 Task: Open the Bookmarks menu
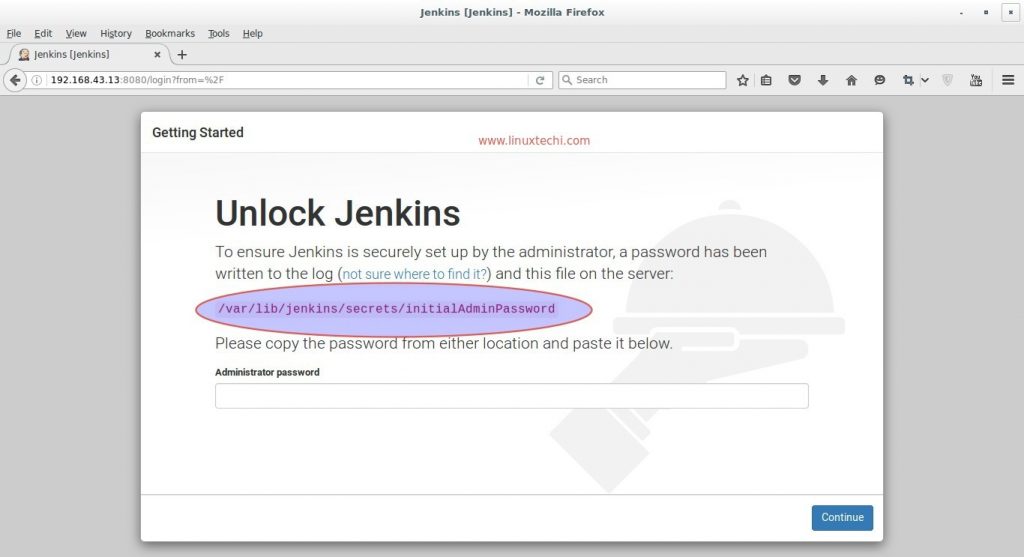click(170, 33)
